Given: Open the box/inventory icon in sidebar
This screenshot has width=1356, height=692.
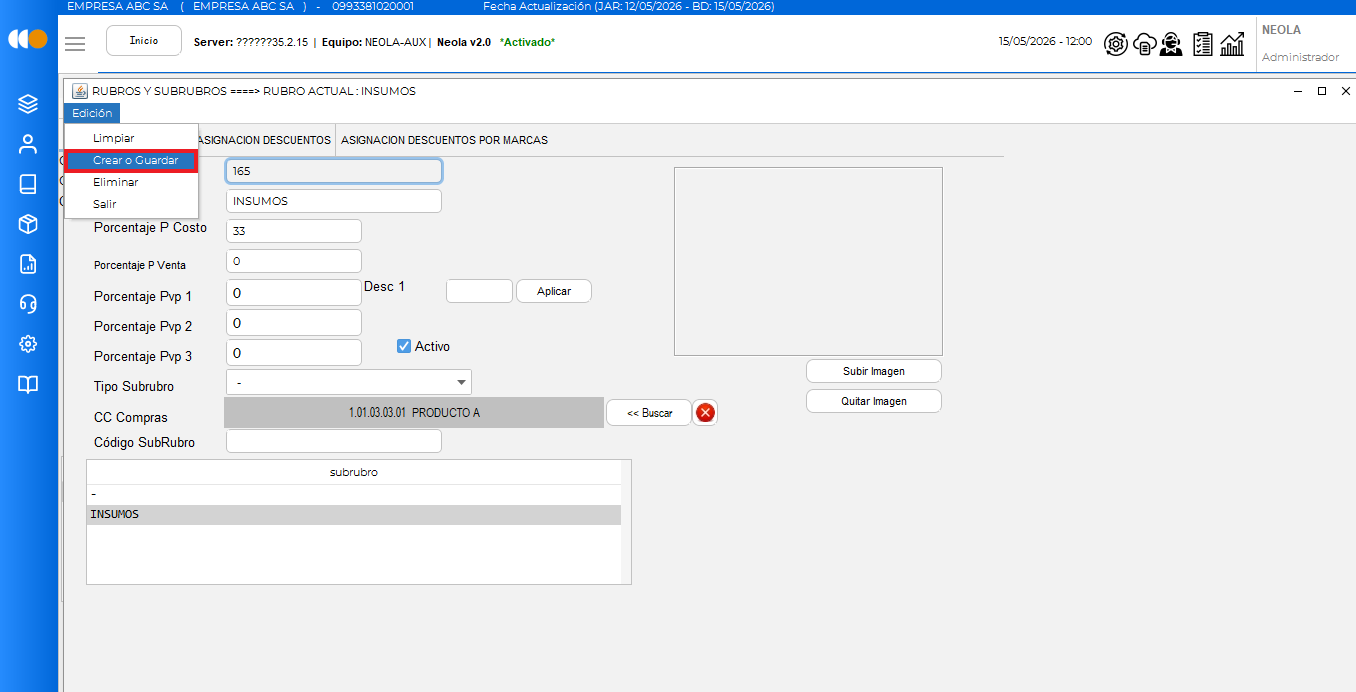Looking at the screenshot, I should point(28,224).
